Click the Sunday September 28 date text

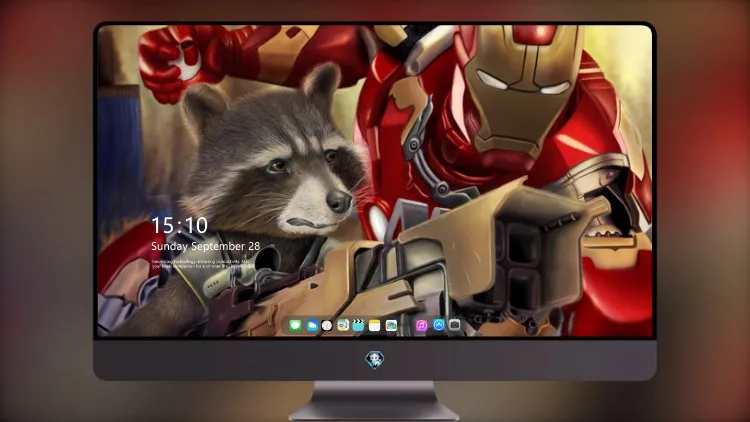click(x=206, y=246)
